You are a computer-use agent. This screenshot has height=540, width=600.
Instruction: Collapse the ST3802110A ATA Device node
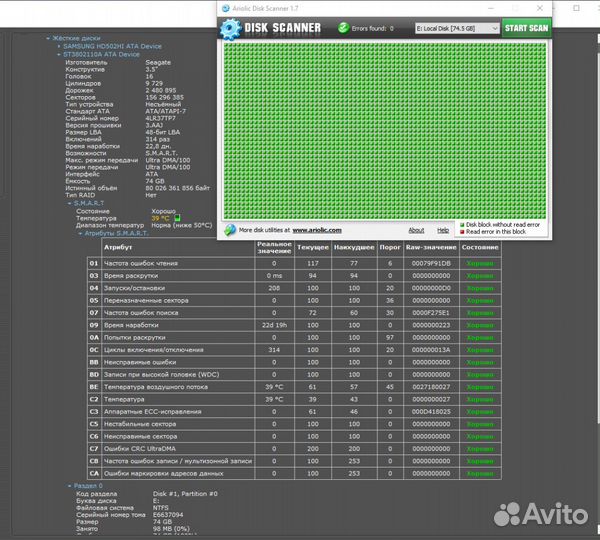pos(59,54)
